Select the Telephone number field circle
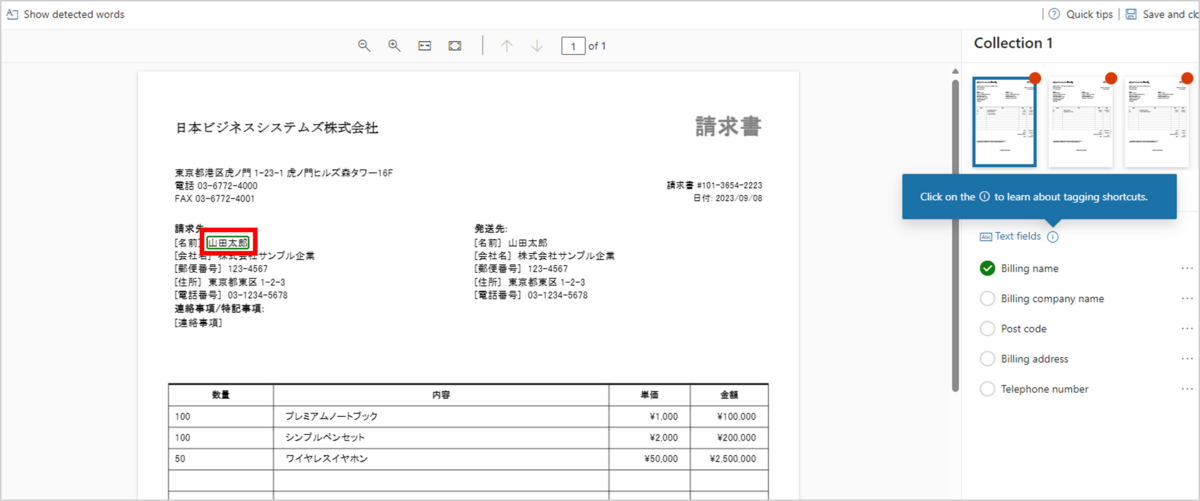 pyautogui.click(x=988, y=389)
